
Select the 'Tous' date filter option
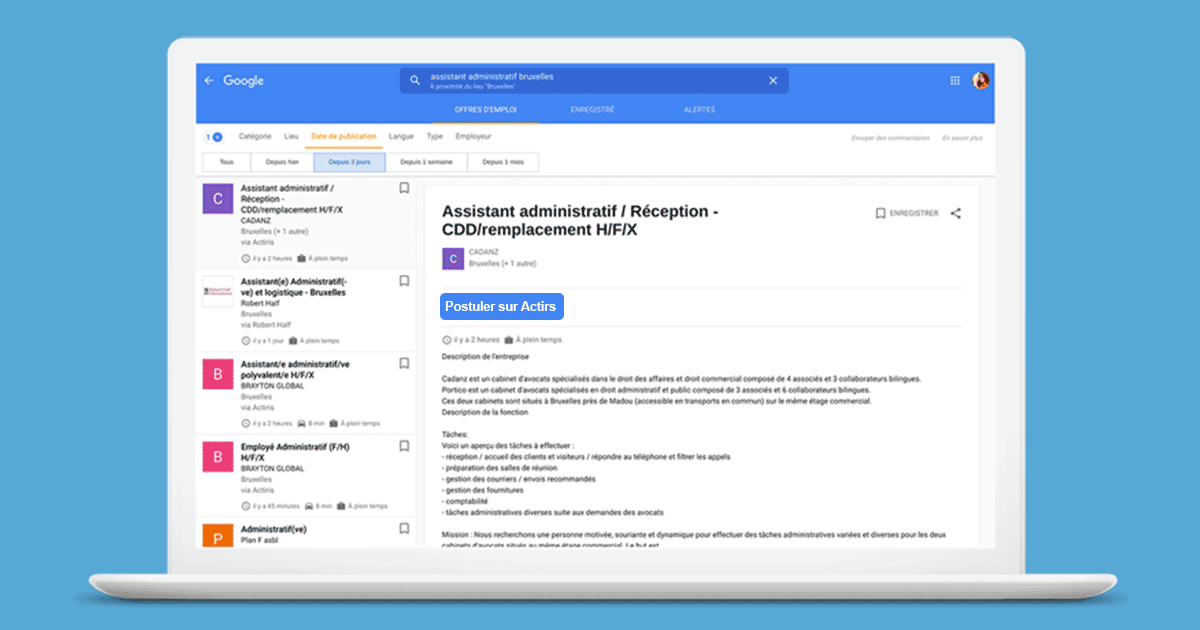225,161
